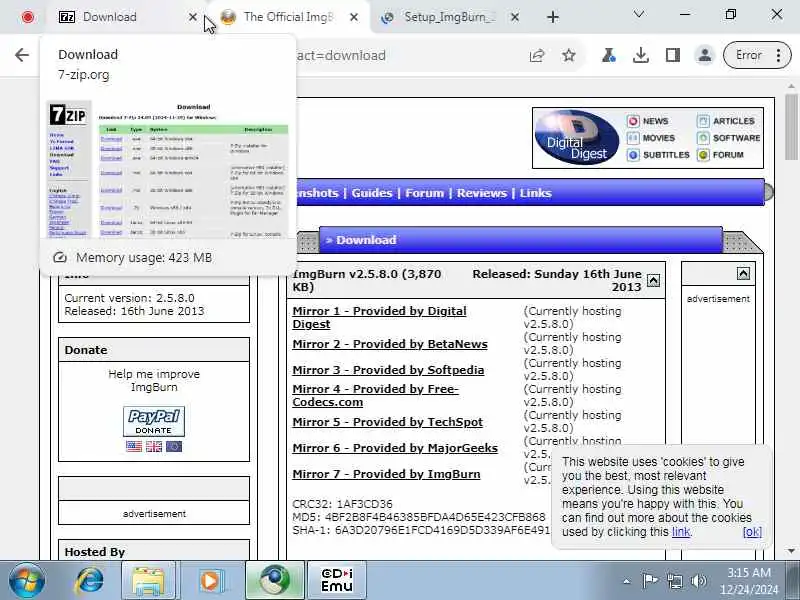Download from Mirror 6 MajorGeeks
This screenshot has height=600, width=800.
[x=395, y=448]
